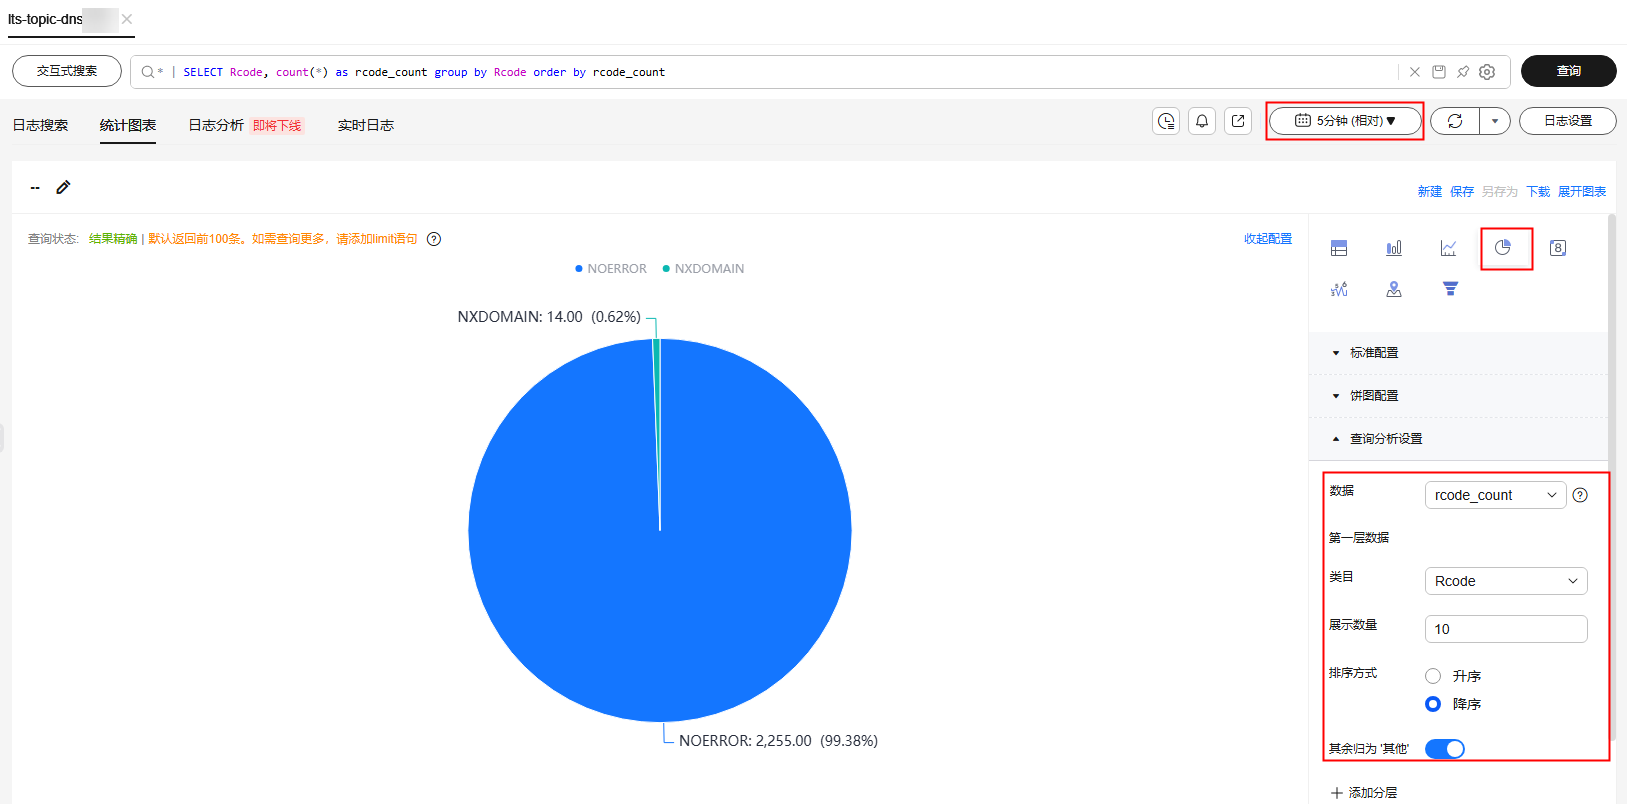Select the pie chart type icon
The image size is (1627, 804).
tap(1503, 248)
